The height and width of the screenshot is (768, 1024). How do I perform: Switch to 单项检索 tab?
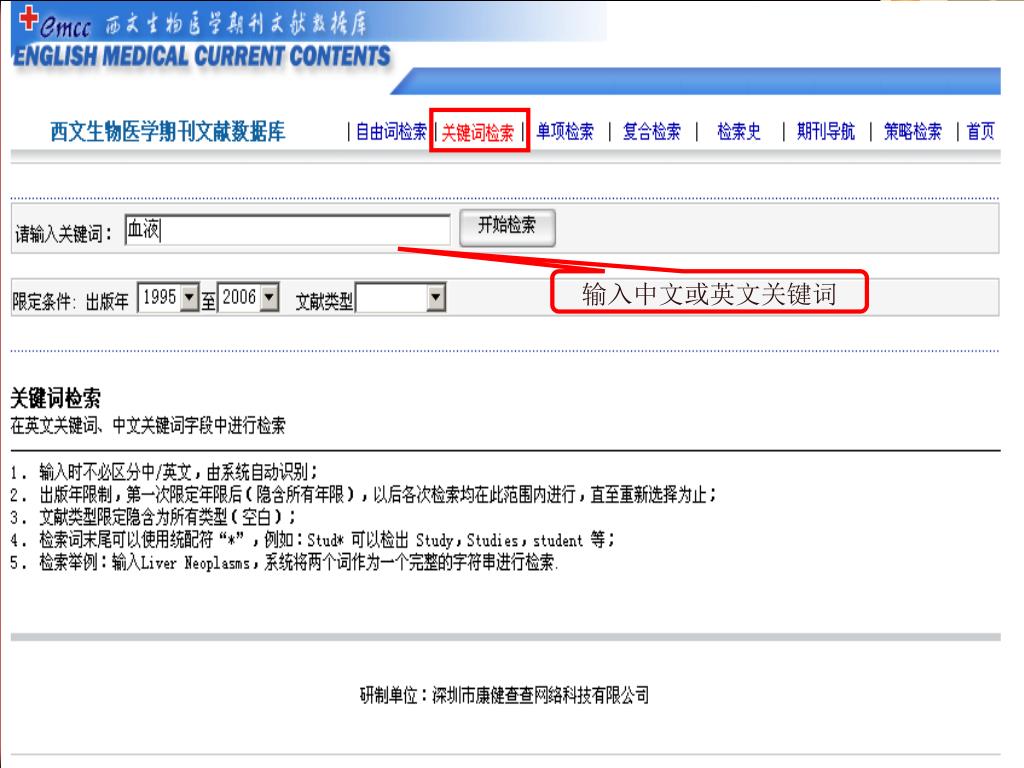tap(565, 132)
